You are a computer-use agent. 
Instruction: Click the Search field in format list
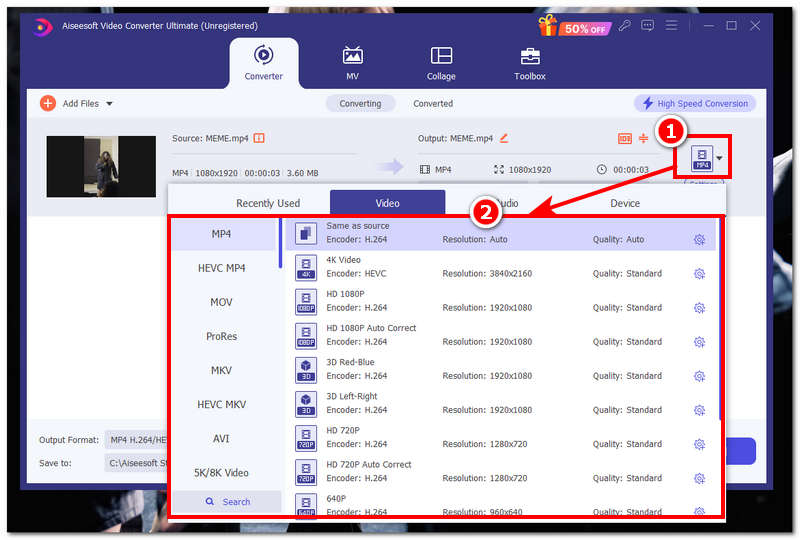tap(227, 502)
